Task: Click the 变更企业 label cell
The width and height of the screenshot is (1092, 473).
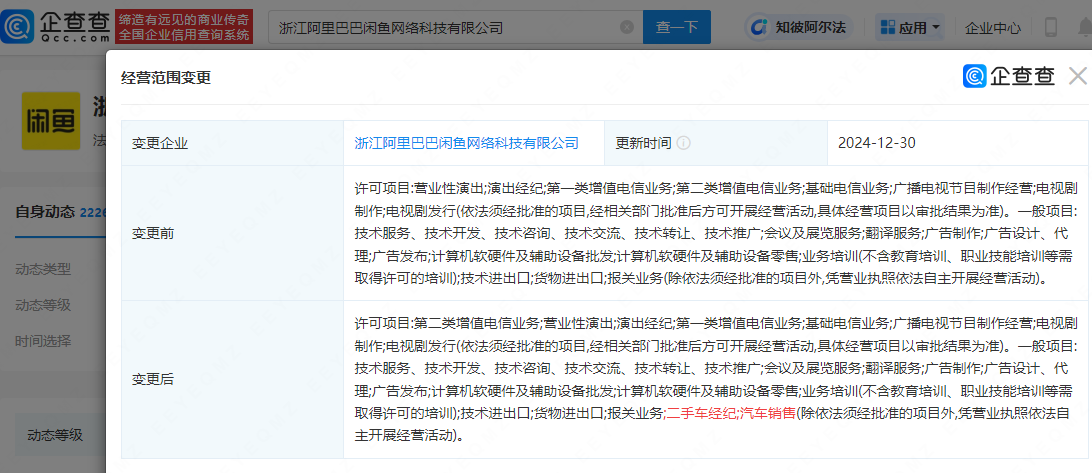Action: [232, 143]
